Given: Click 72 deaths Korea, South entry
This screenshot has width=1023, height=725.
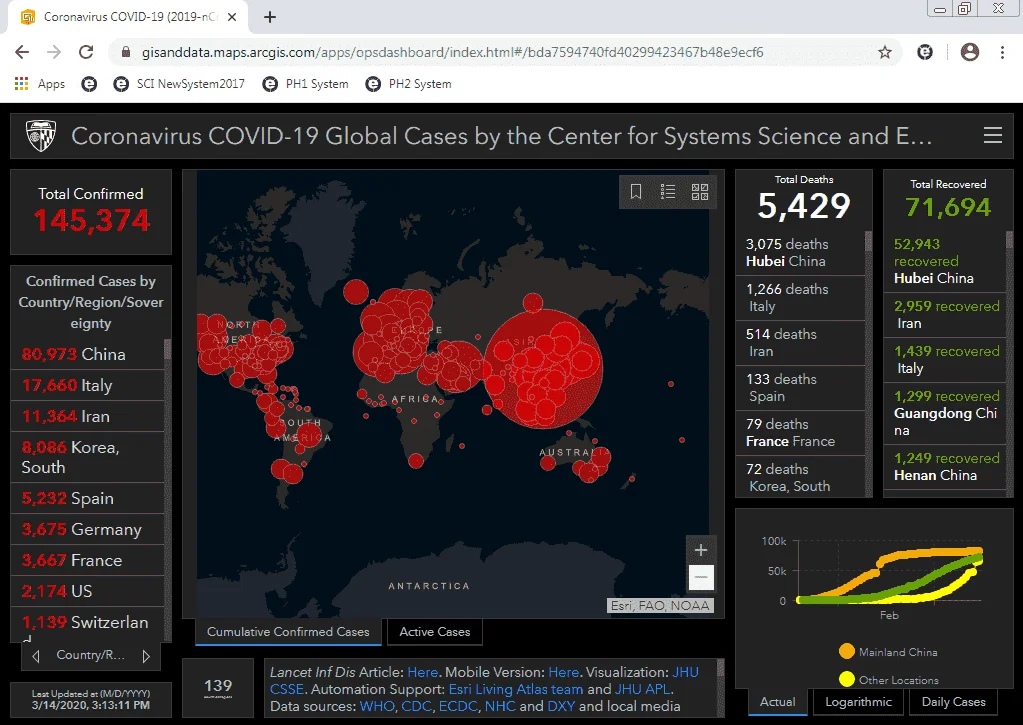Looking at the screenshot, I should click(801, 477).
